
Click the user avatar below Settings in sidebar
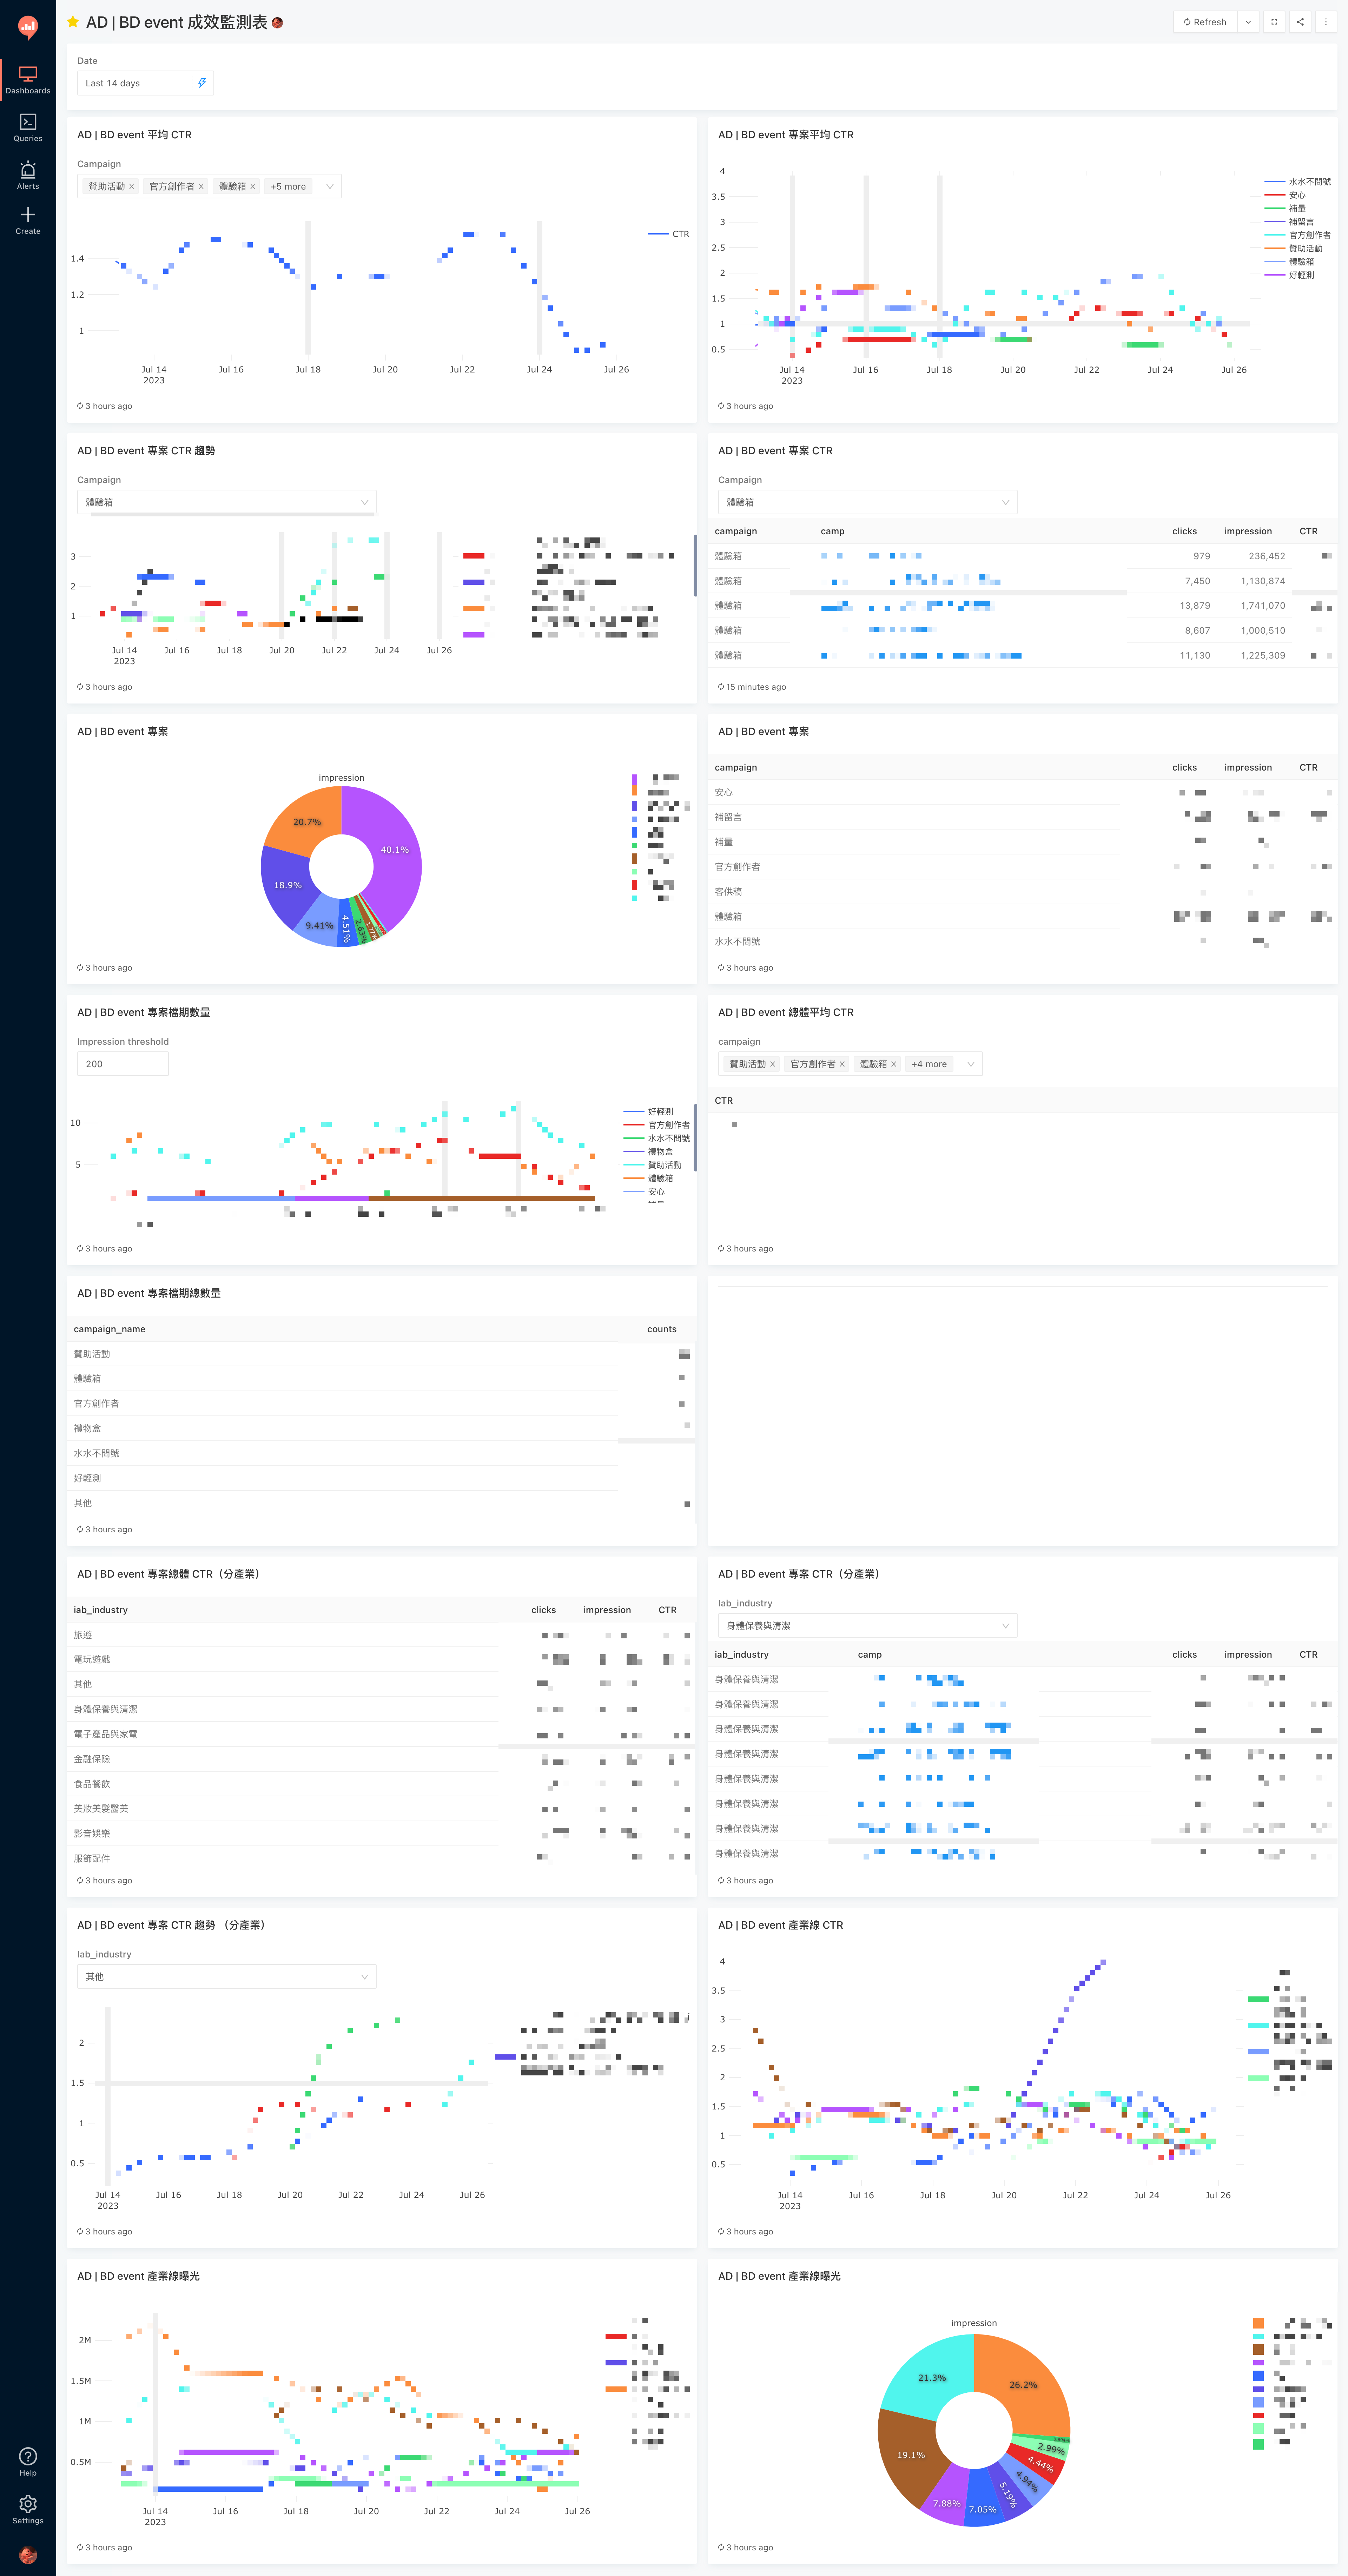[x=28, y=2555]
